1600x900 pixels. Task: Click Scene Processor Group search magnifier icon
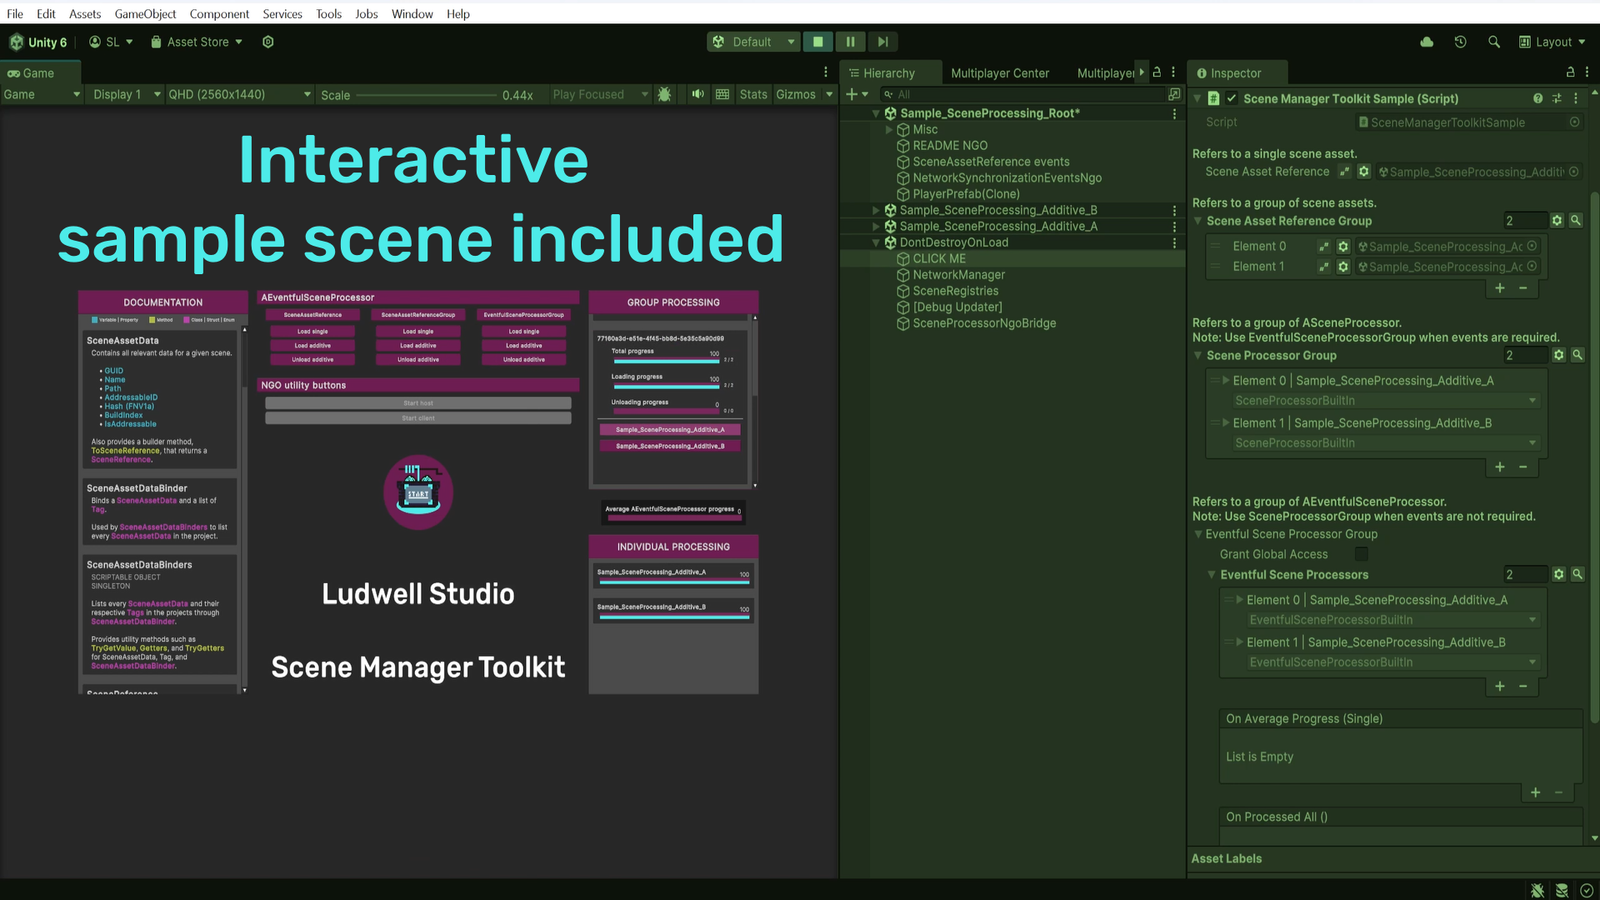coord(1577,355)
